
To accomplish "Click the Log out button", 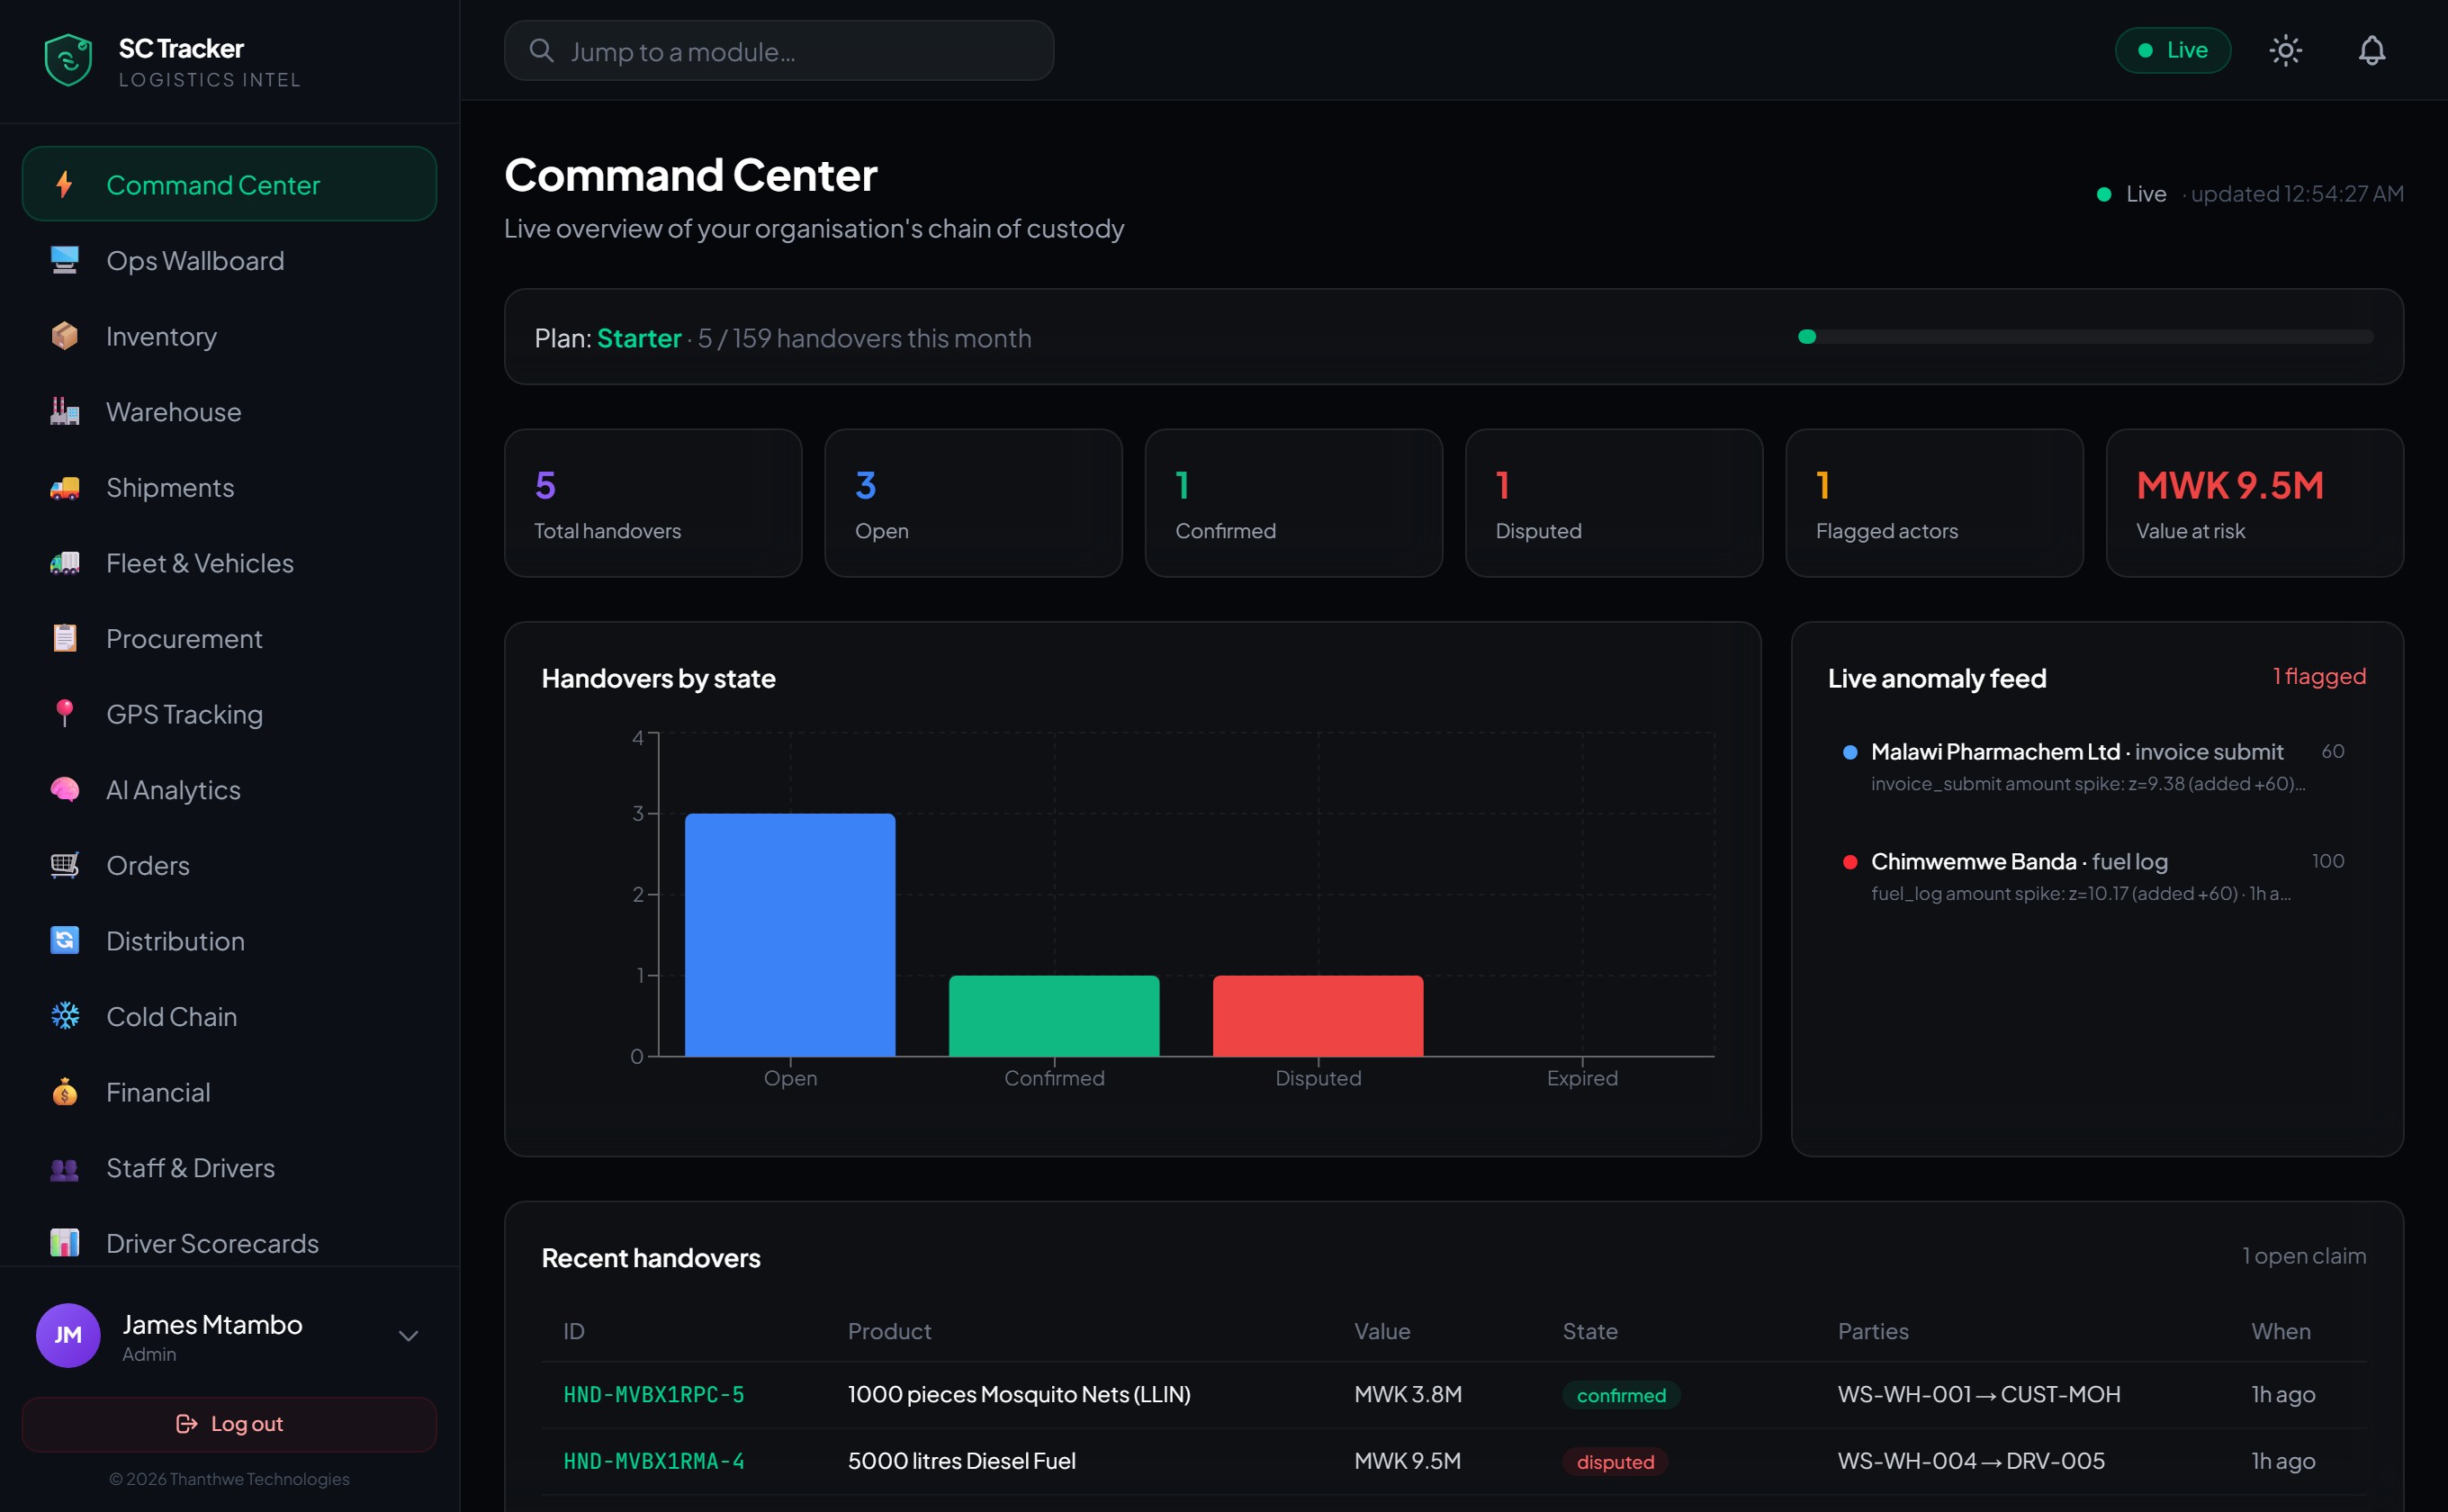I will [x=229, y=1424].
